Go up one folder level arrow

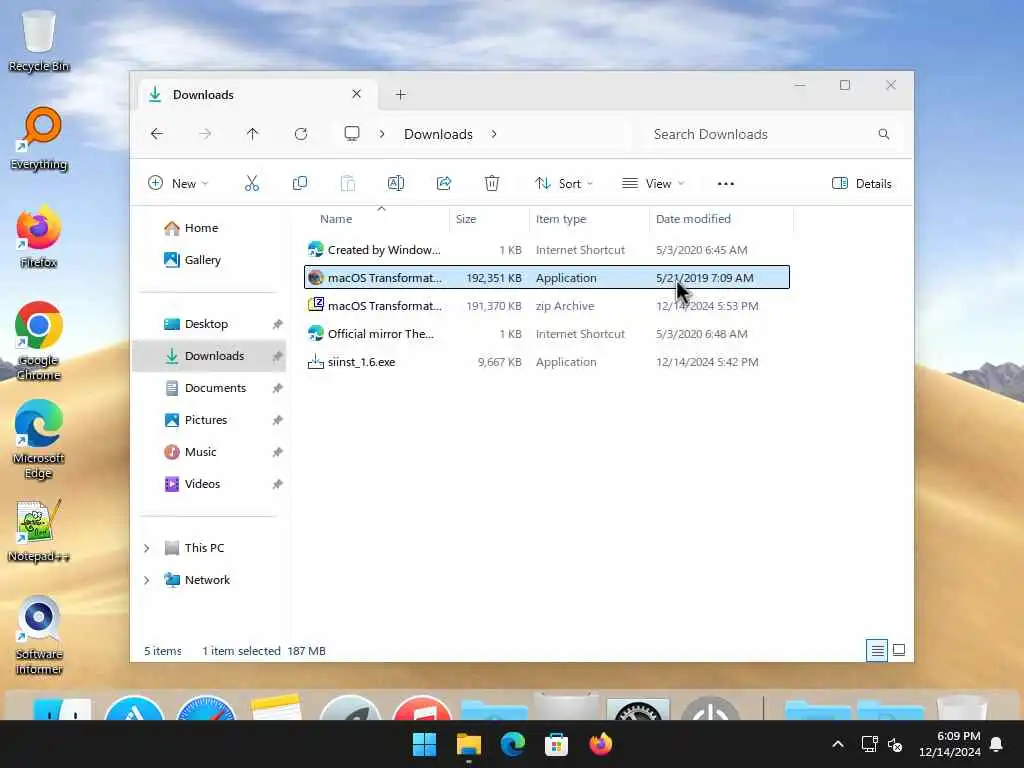click(x=253, y=134)
